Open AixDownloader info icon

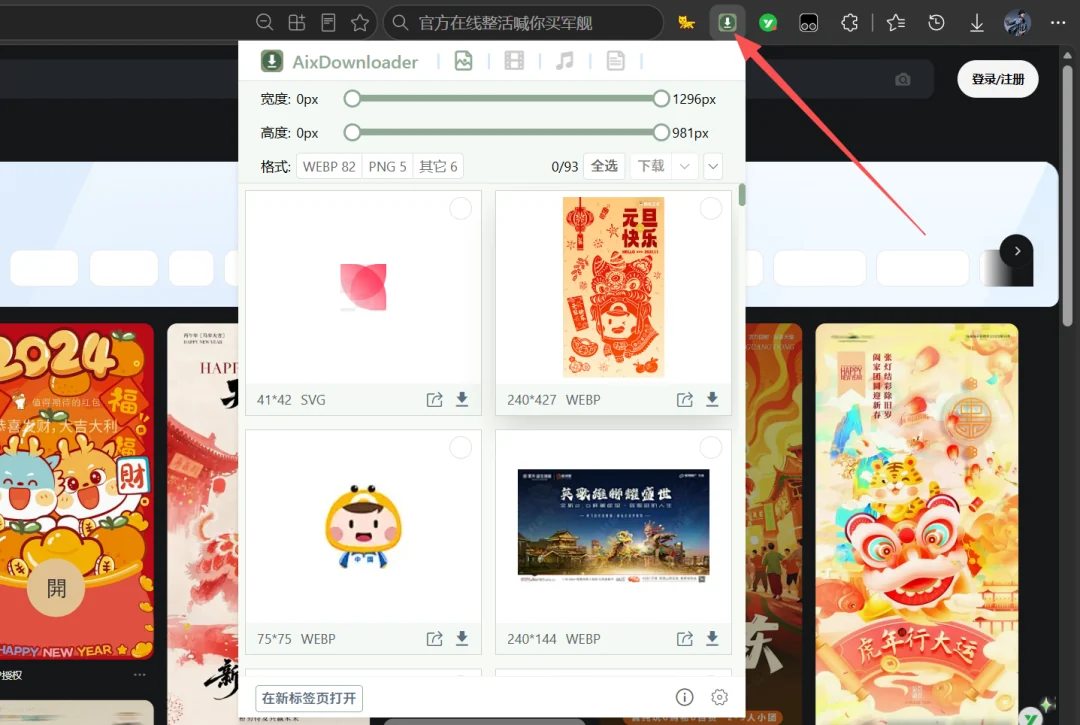(684, 697)
